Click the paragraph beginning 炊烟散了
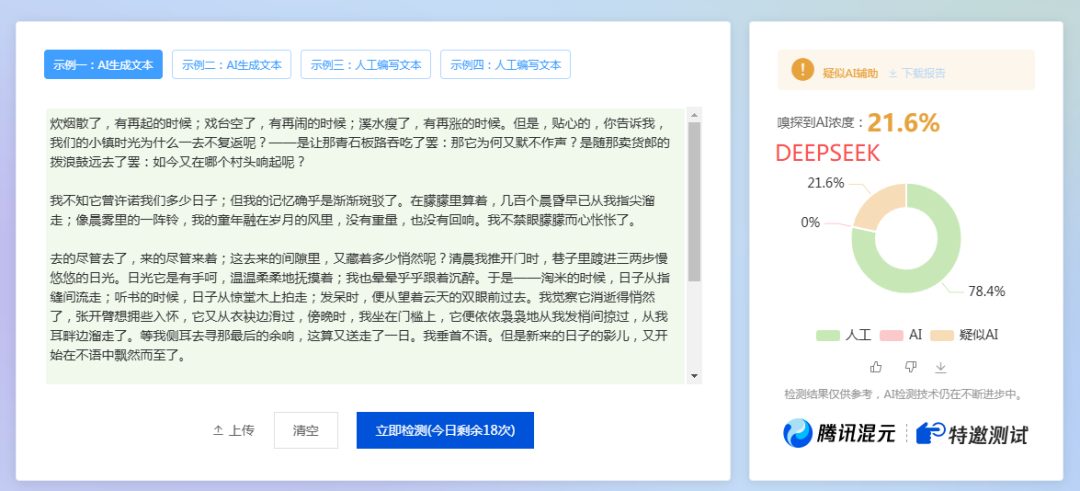The image size is (1080, 491). (360, 143)
